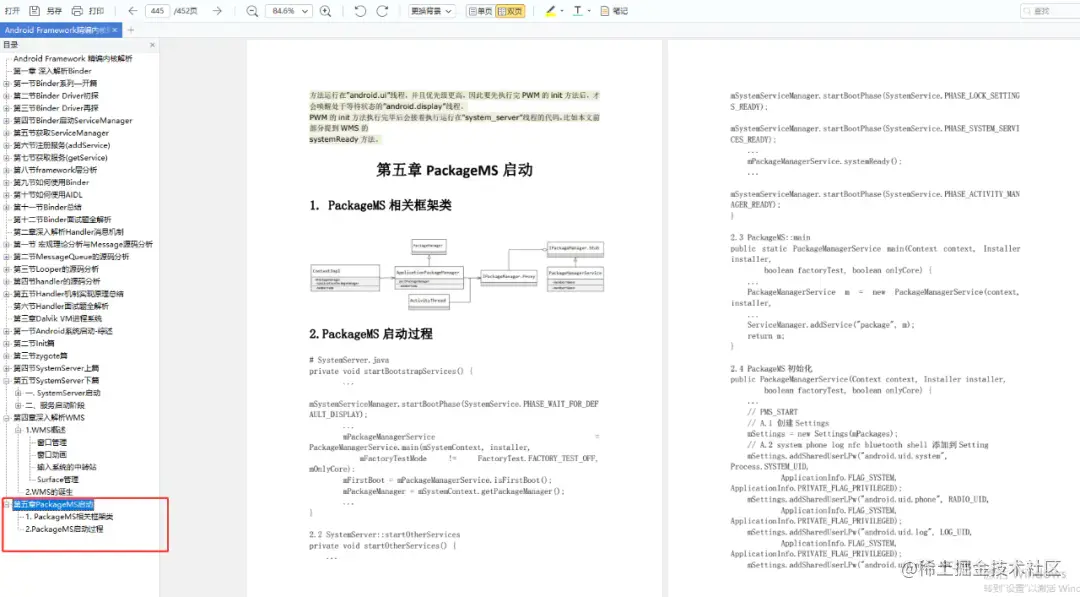The width and height of the screenshot is (1080, 597).
Task: Zoom in with the plus magnifier icon
Action: click(326, 11)
